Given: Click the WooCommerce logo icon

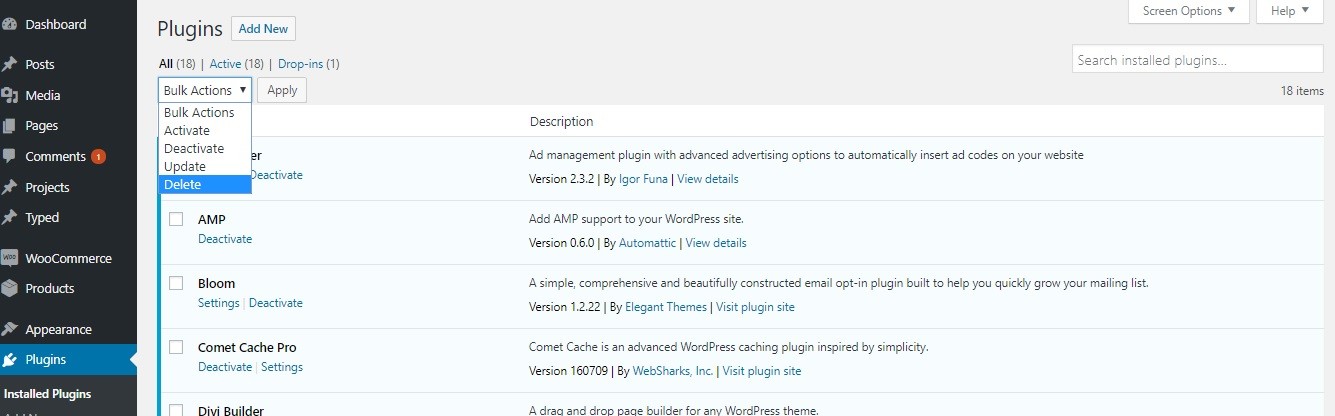Looking at the screenshot, I should (x=9, y=258).
